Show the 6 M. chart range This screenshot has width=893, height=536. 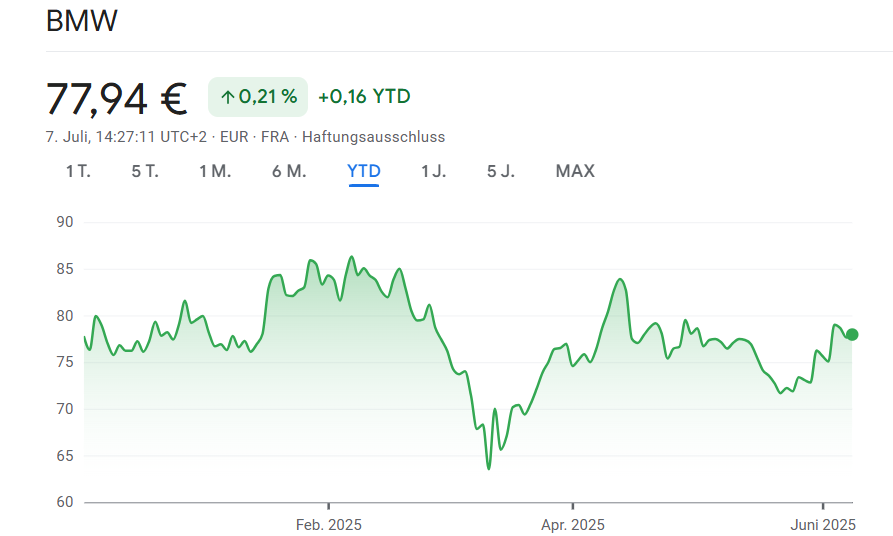(x=289, y=171)
